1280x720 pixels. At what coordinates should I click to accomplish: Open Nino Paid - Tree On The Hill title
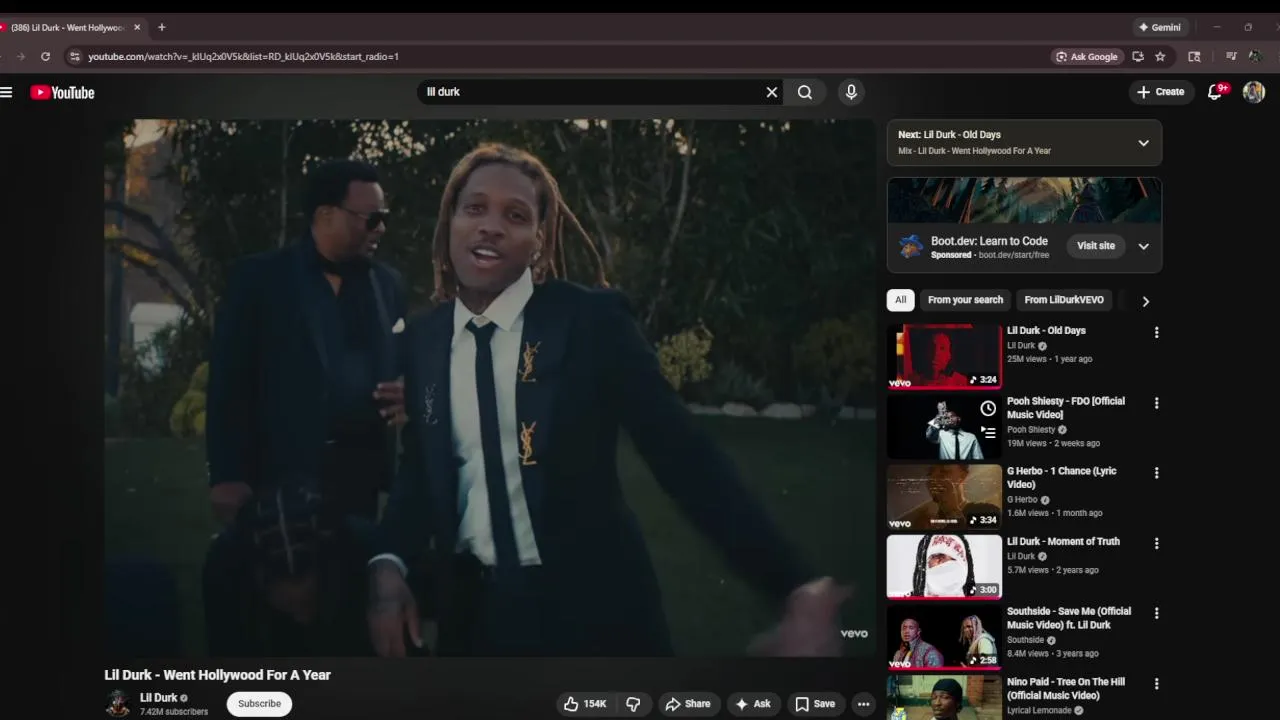(1066, 689)
